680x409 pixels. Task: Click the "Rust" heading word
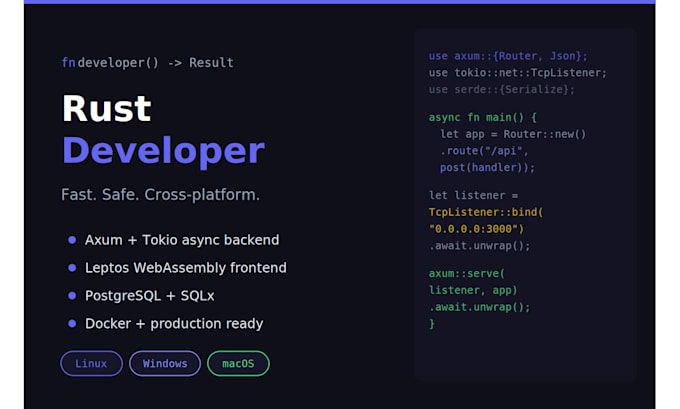pyautogui.click(x=107, y=108)
